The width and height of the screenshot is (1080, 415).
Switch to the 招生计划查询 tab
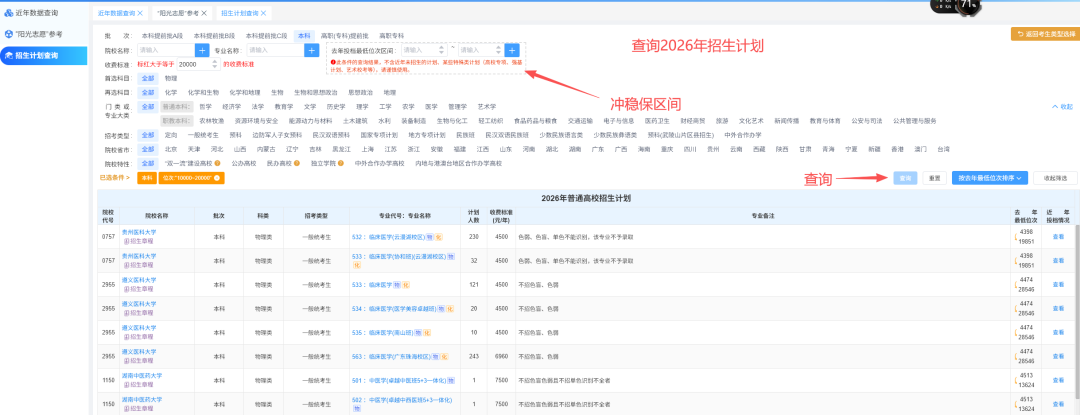240,13
